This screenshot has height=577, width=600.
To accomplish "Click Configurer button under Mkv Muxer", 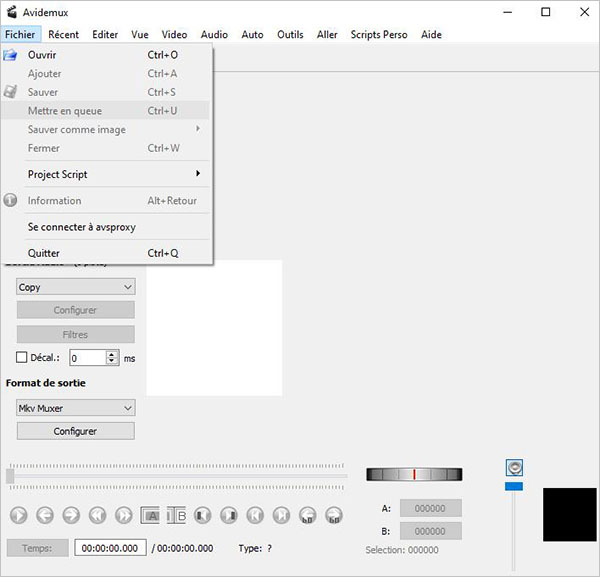I will [76, 431].
